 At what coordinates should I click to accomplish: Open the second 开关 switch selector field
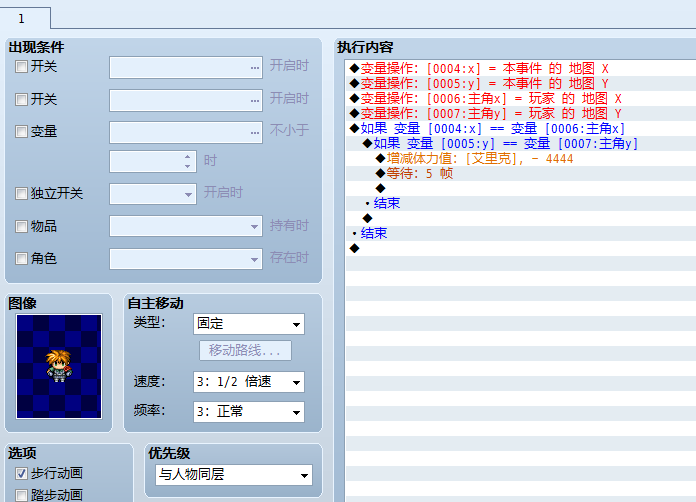pos(186,100)
